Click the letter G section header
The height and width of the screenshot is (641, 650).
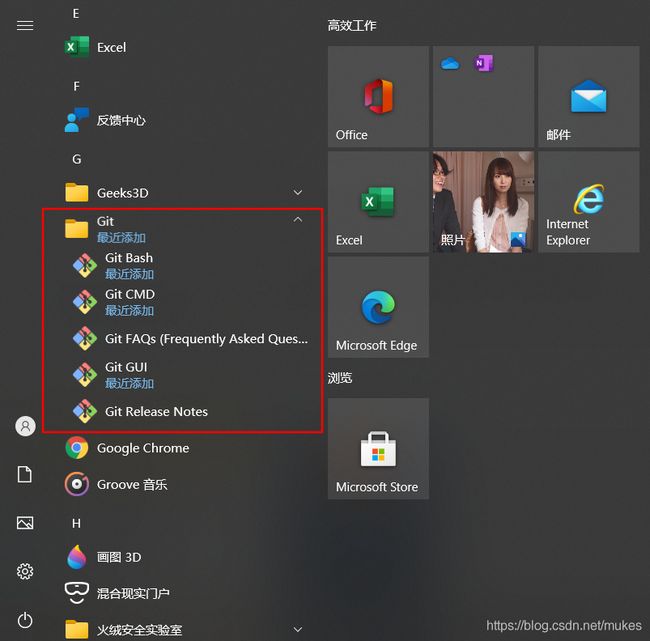77,159
